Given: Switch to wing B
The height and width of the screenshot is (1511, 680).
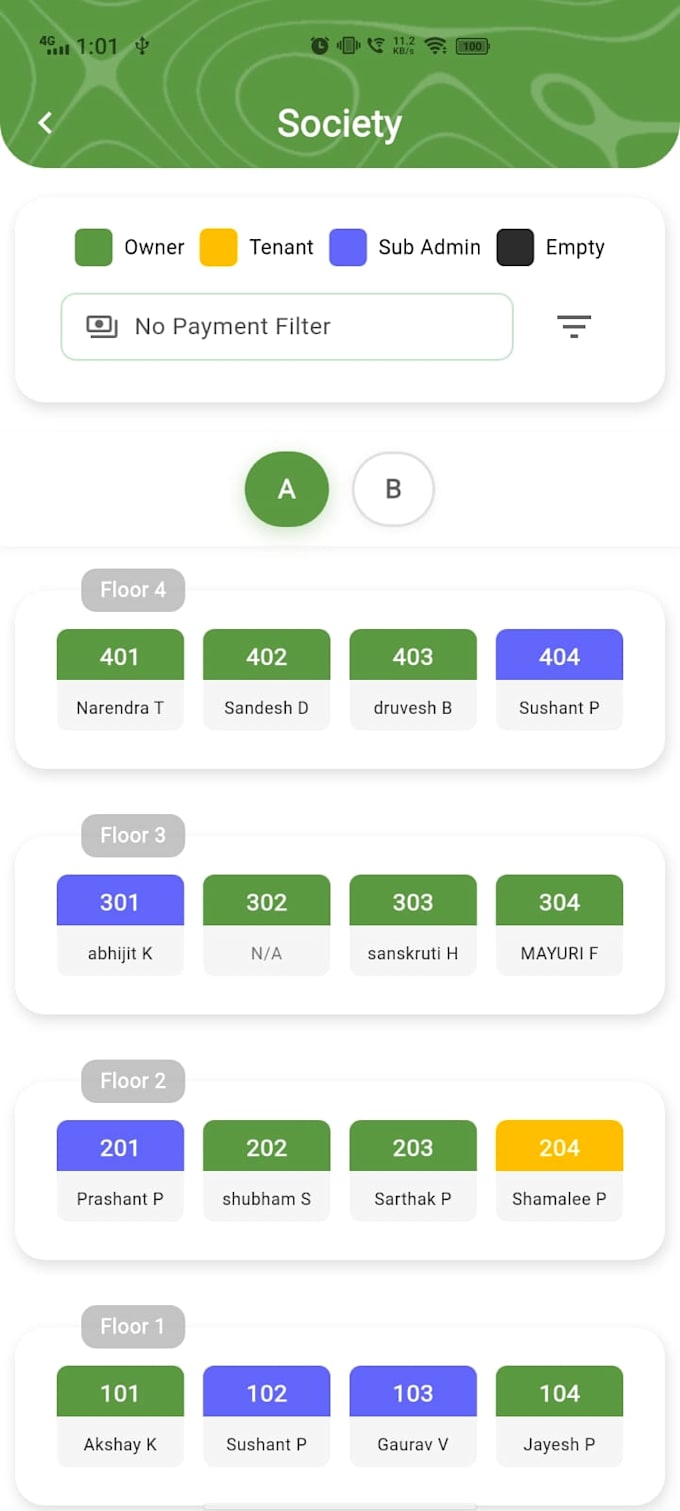Looking at the screenshot, I should point(393,489).
